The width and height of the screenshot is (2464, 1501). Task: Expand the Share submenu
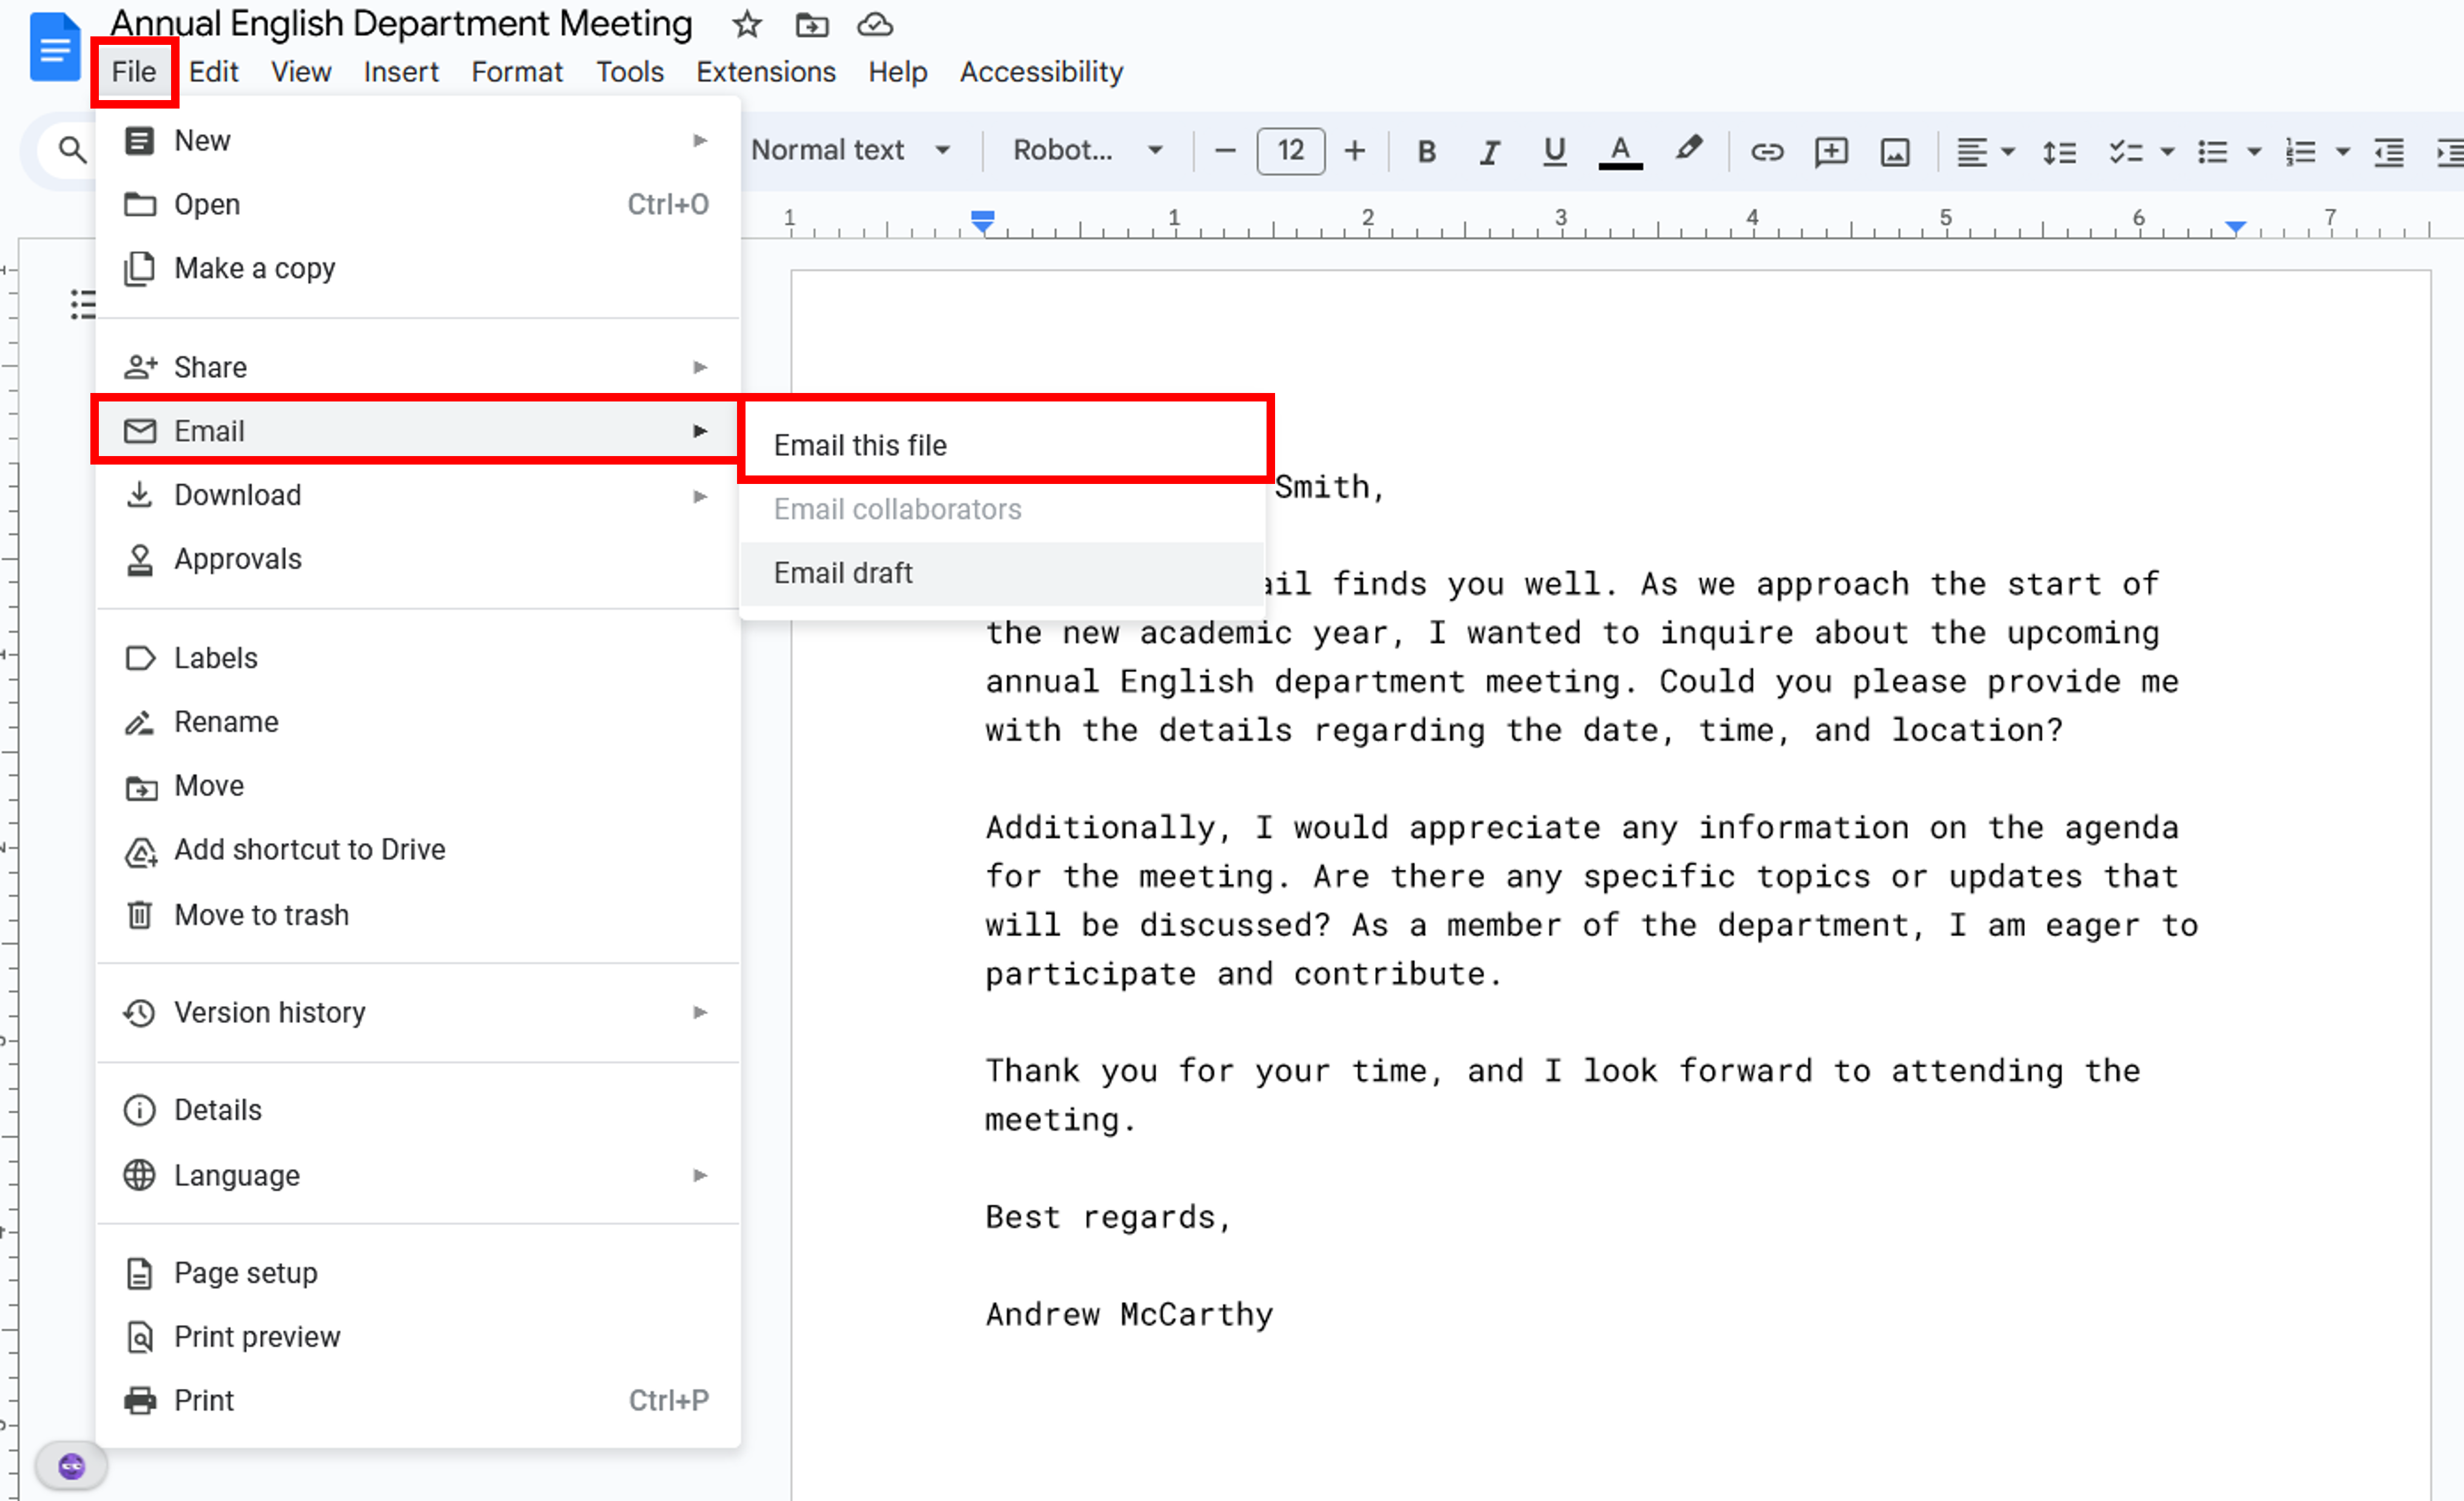(417, 367)
